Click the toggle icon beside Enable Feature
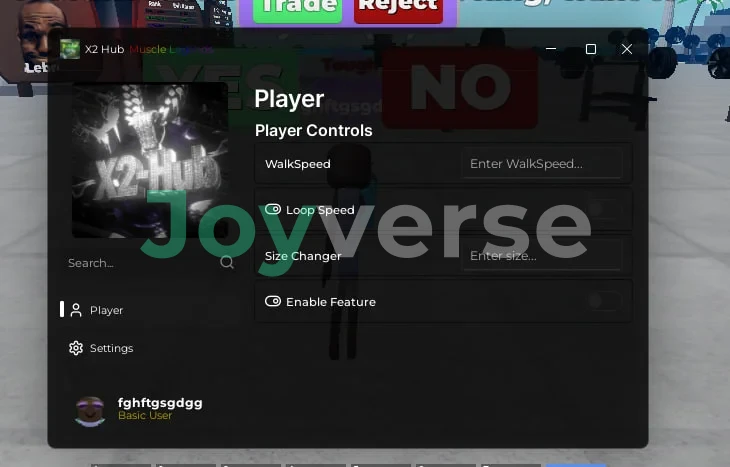The height and width of the screenshot is (467, 730). [x=273, y=301]
